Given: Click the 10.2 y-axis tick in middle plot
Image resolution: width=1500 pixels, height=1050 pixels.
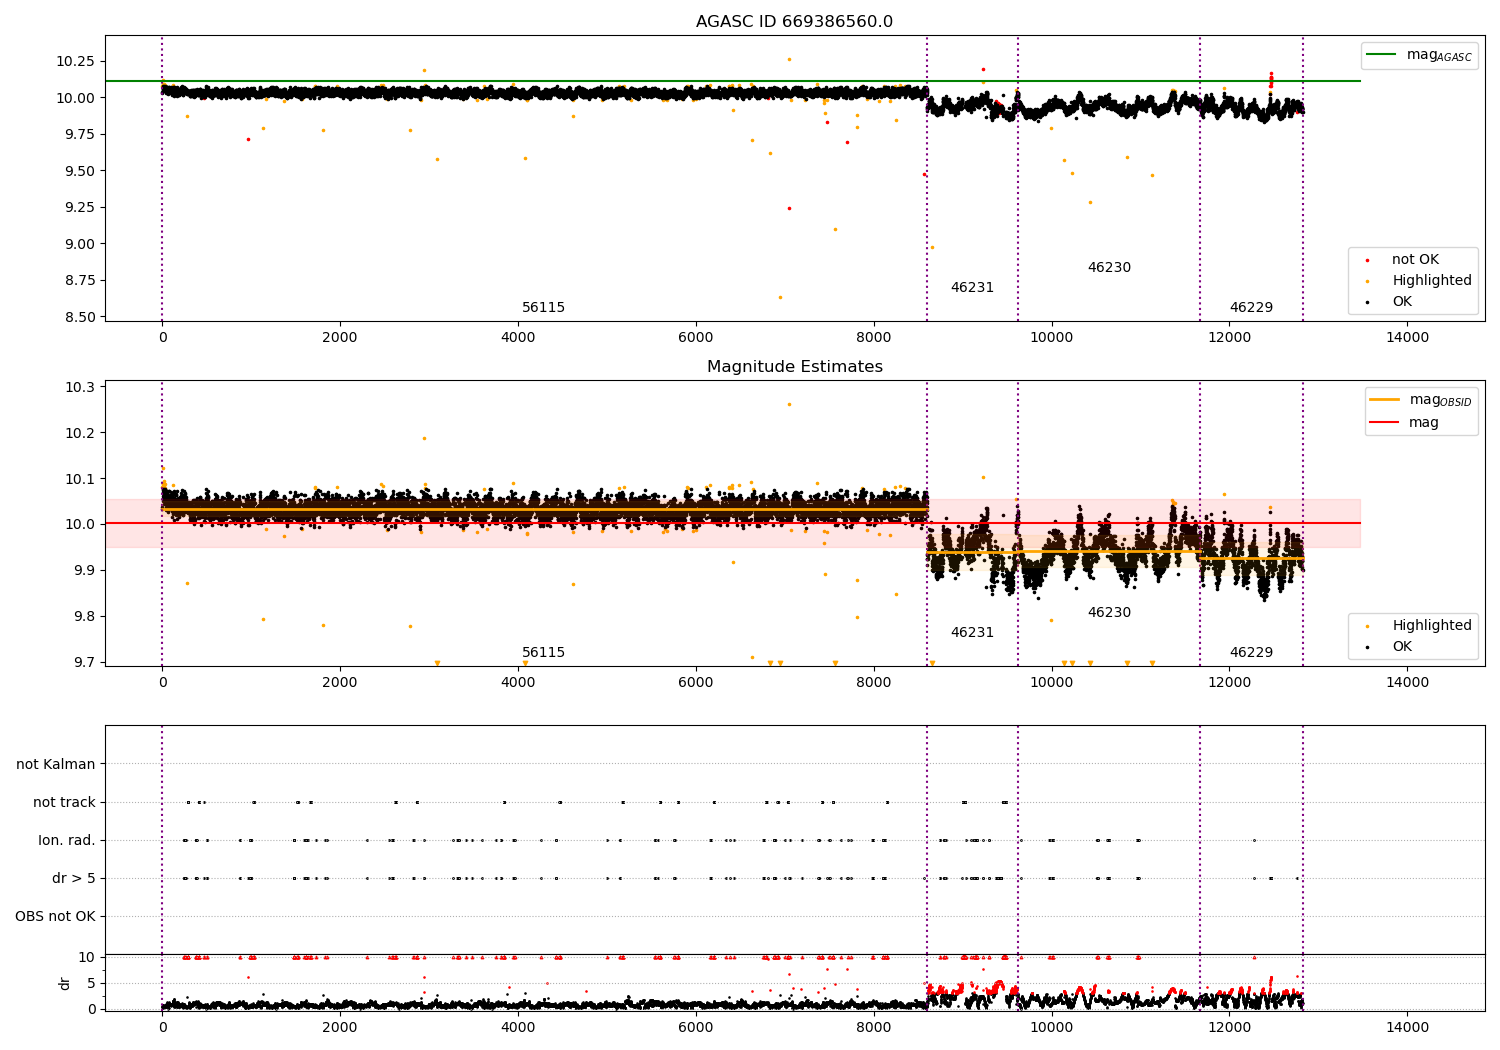Looking at the screenshot, I should click(x=79, y=433).
